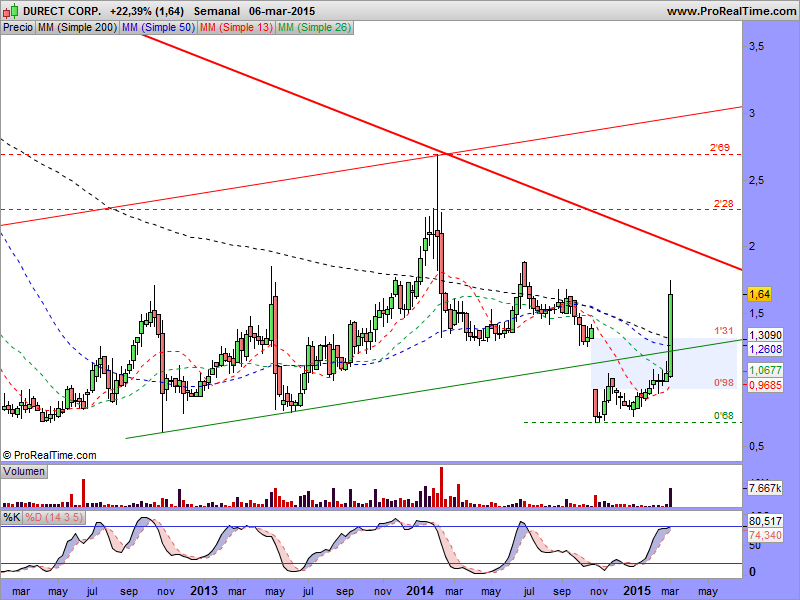Click the 2014 year marker on time axis
The image size is (800, 600).
420,591
